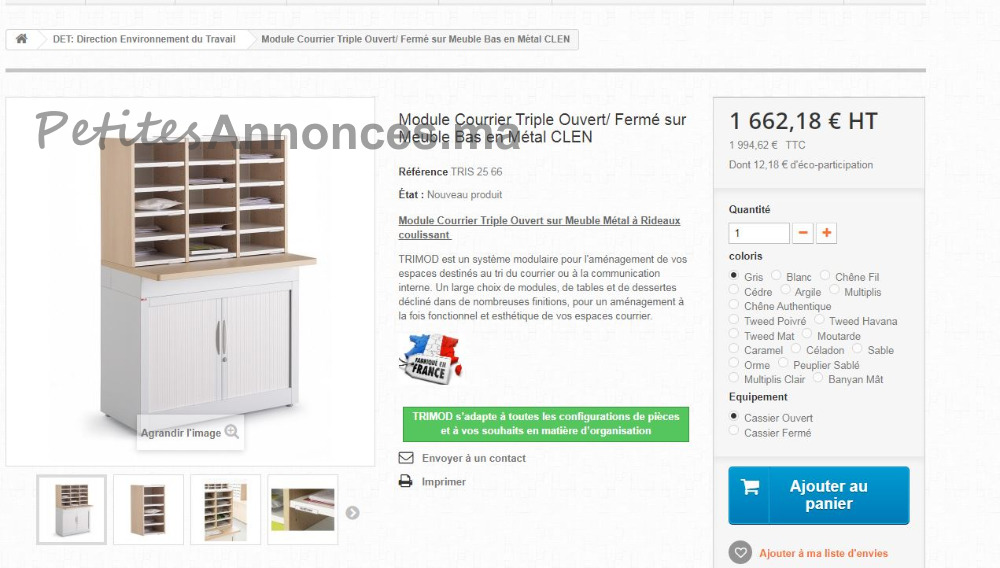The width and height of the screenshot is (1000, 568).
Task: Increase quantity with the plus button
Action: (827, 233)
